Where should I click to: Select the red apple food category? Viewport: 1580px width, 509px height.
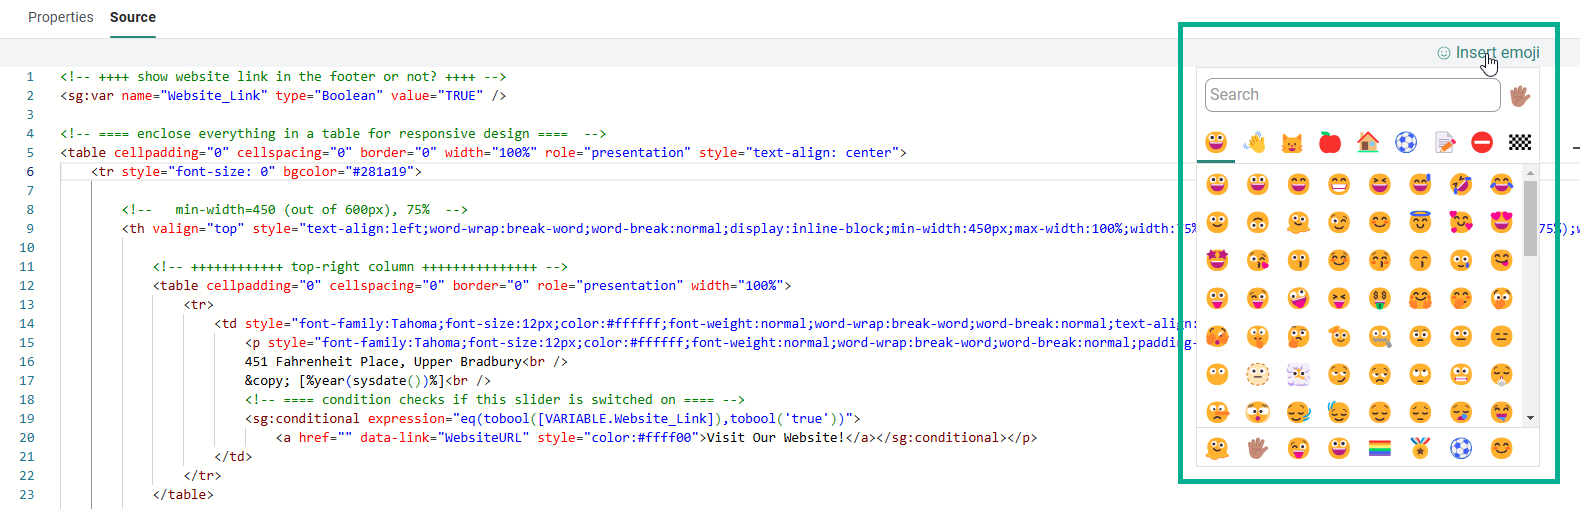click(1330, 143)
